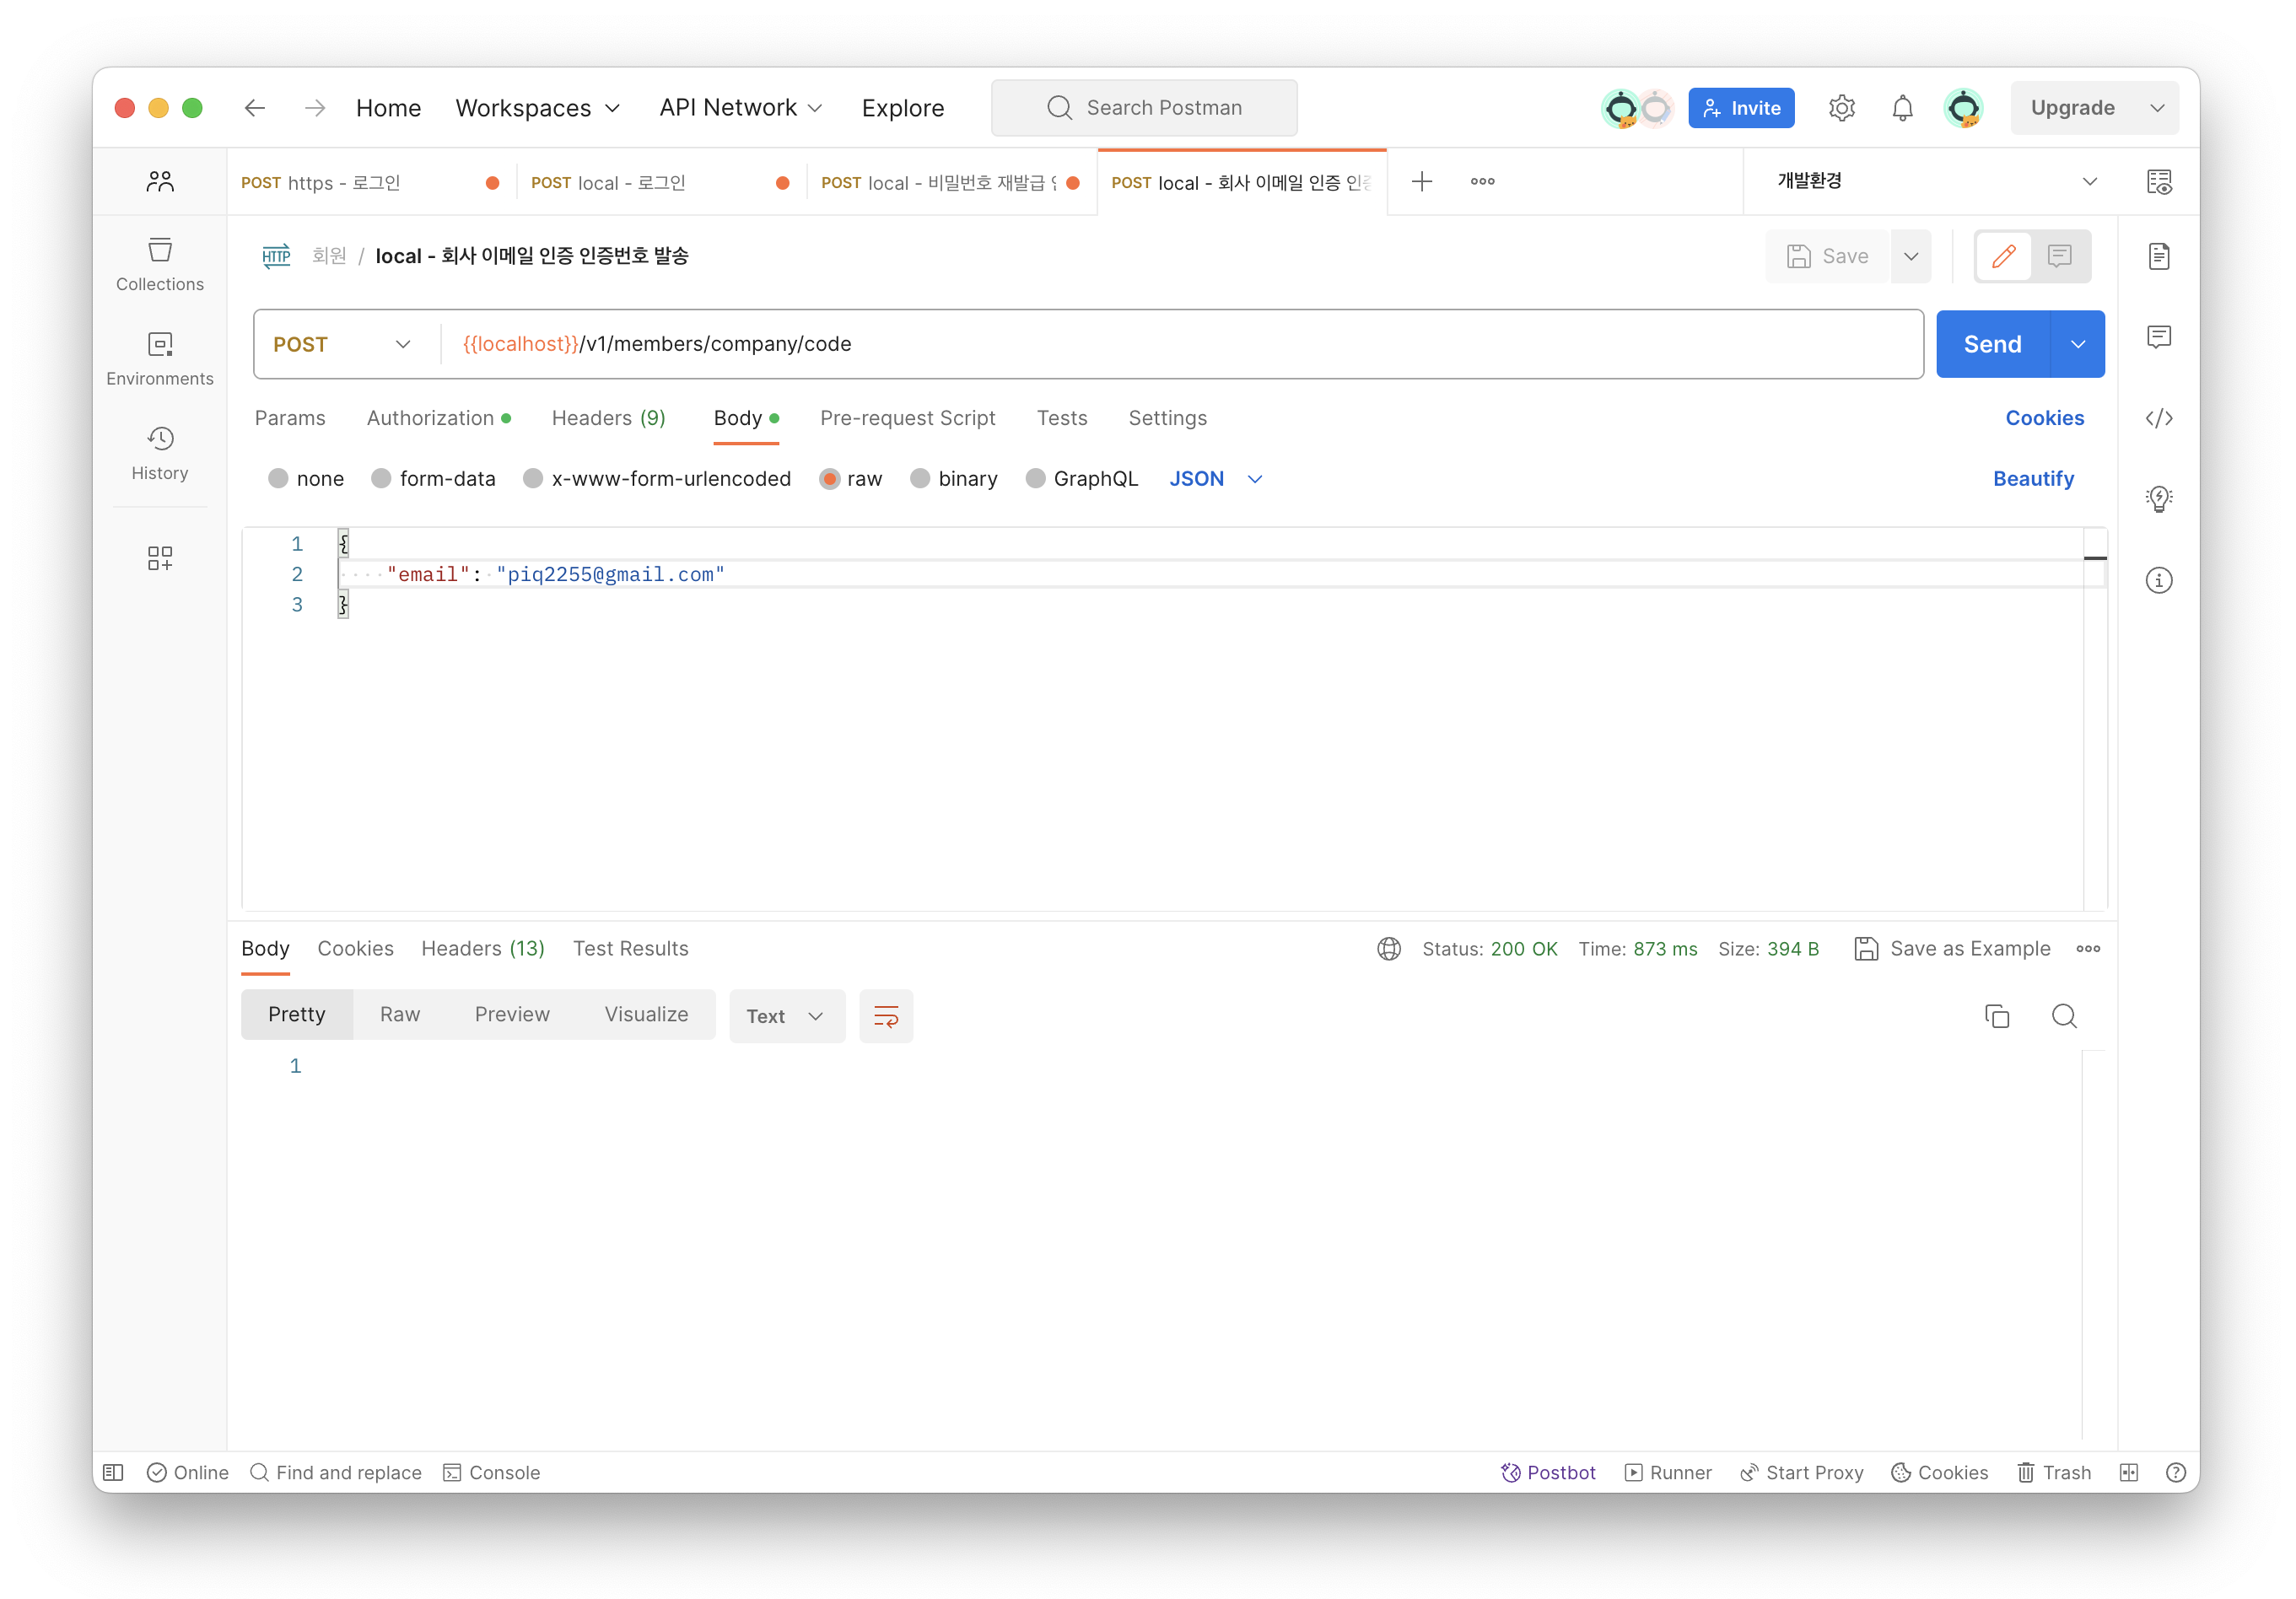Expand the JSON format dropdown

(x=1215, y=479)
